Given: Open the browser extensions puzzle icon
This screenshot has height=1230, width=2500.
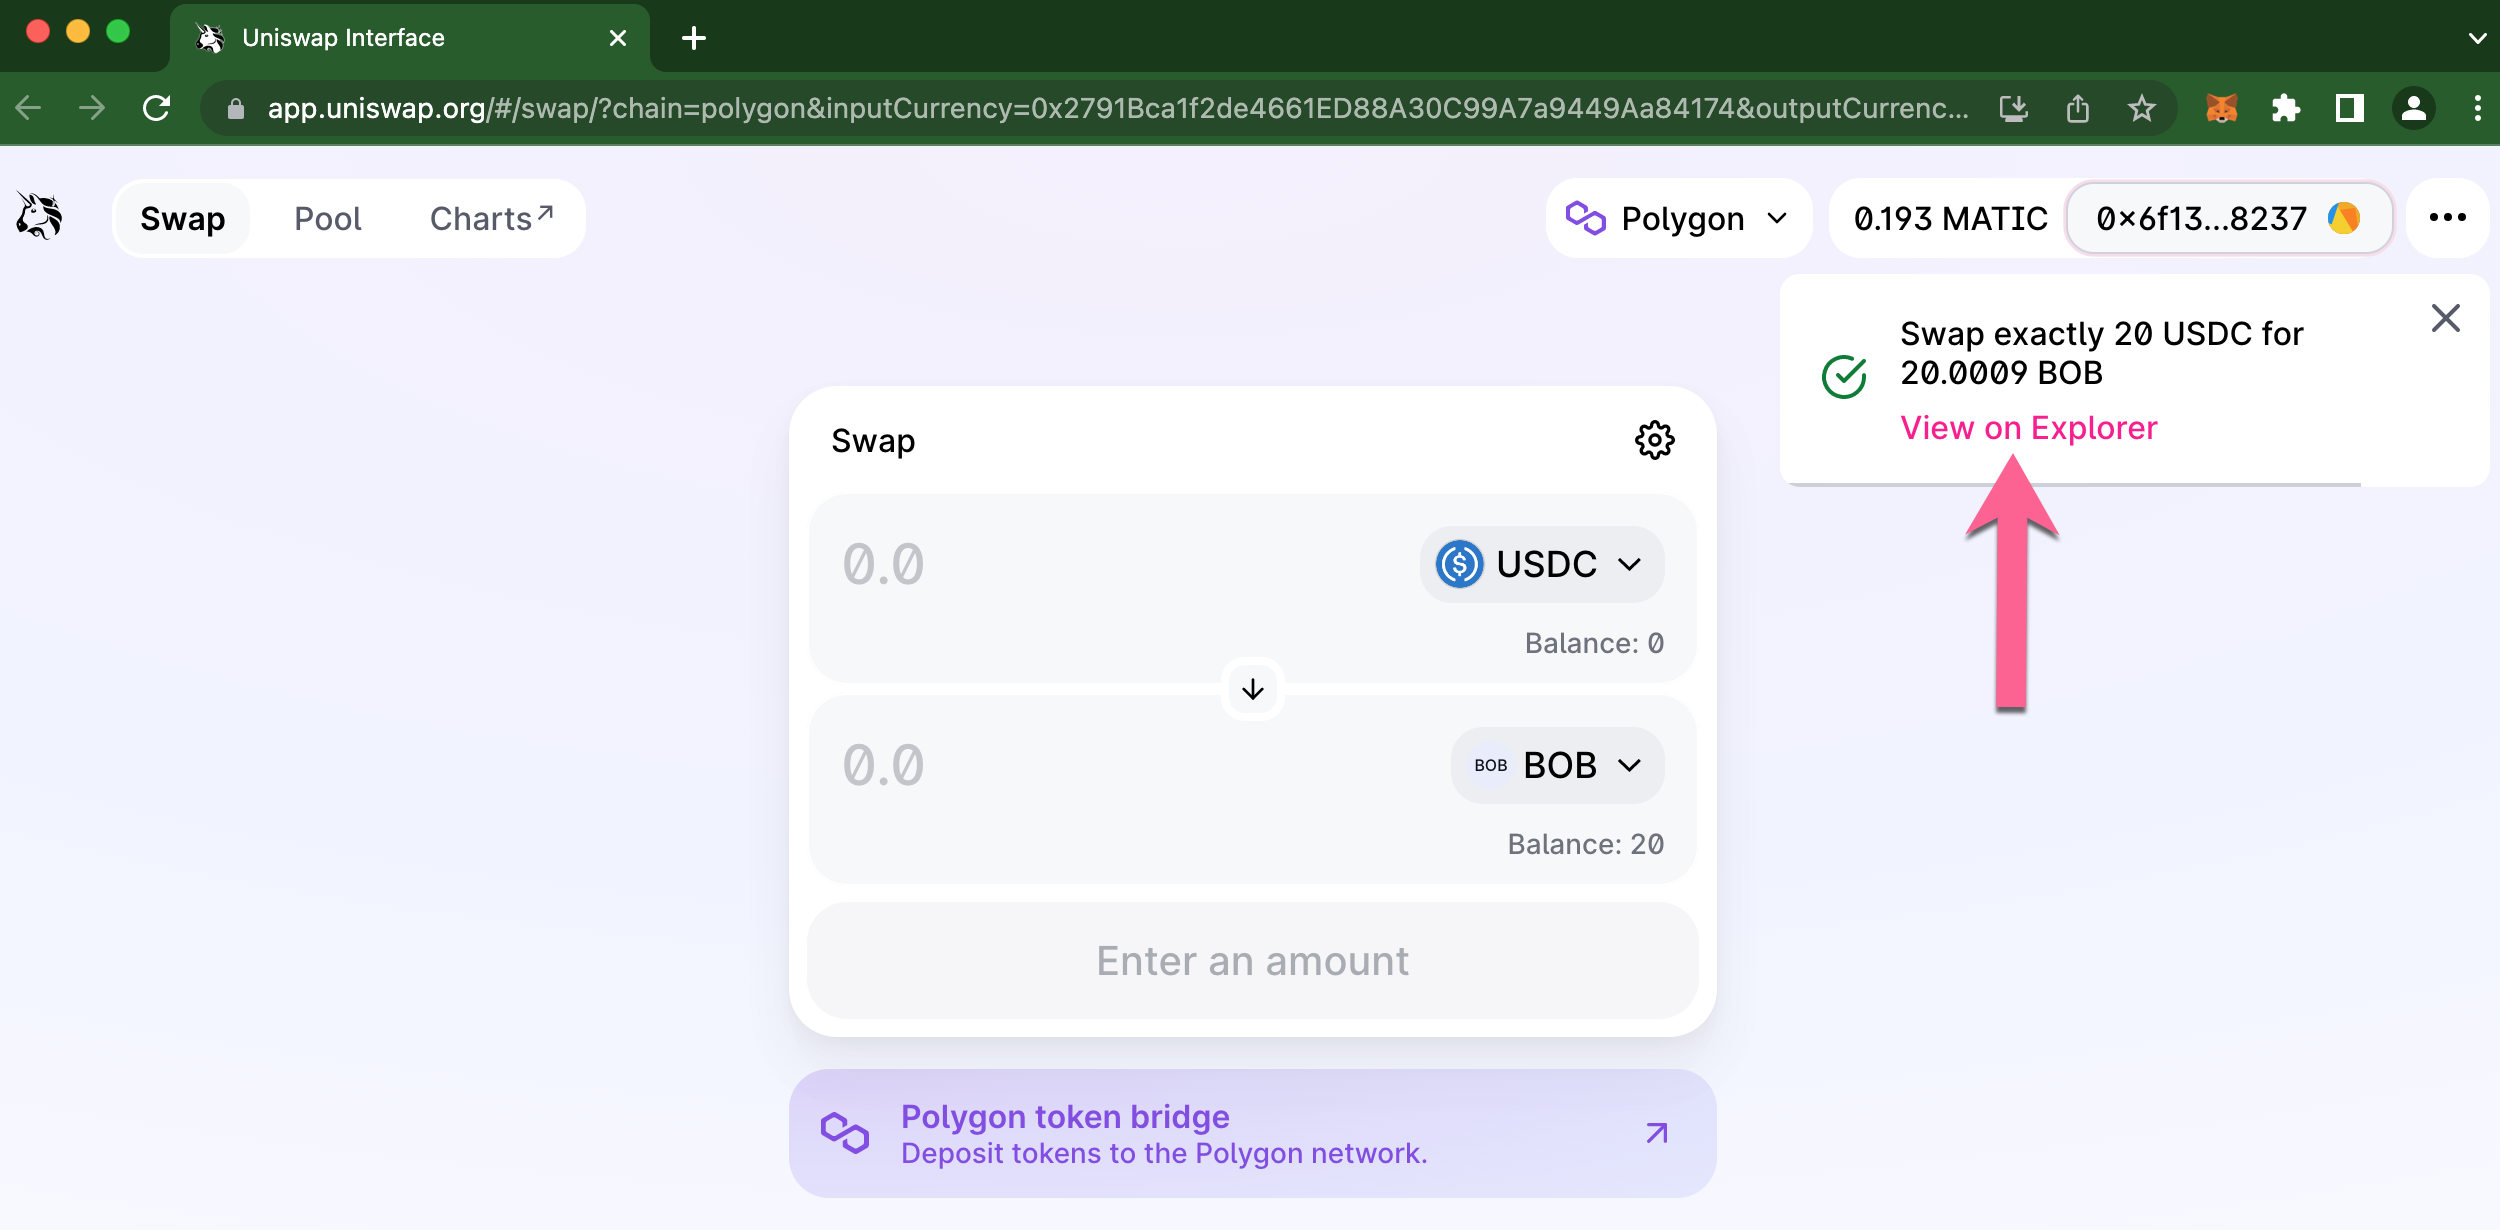Looking at the screenshot, I should coord(2285,108).
